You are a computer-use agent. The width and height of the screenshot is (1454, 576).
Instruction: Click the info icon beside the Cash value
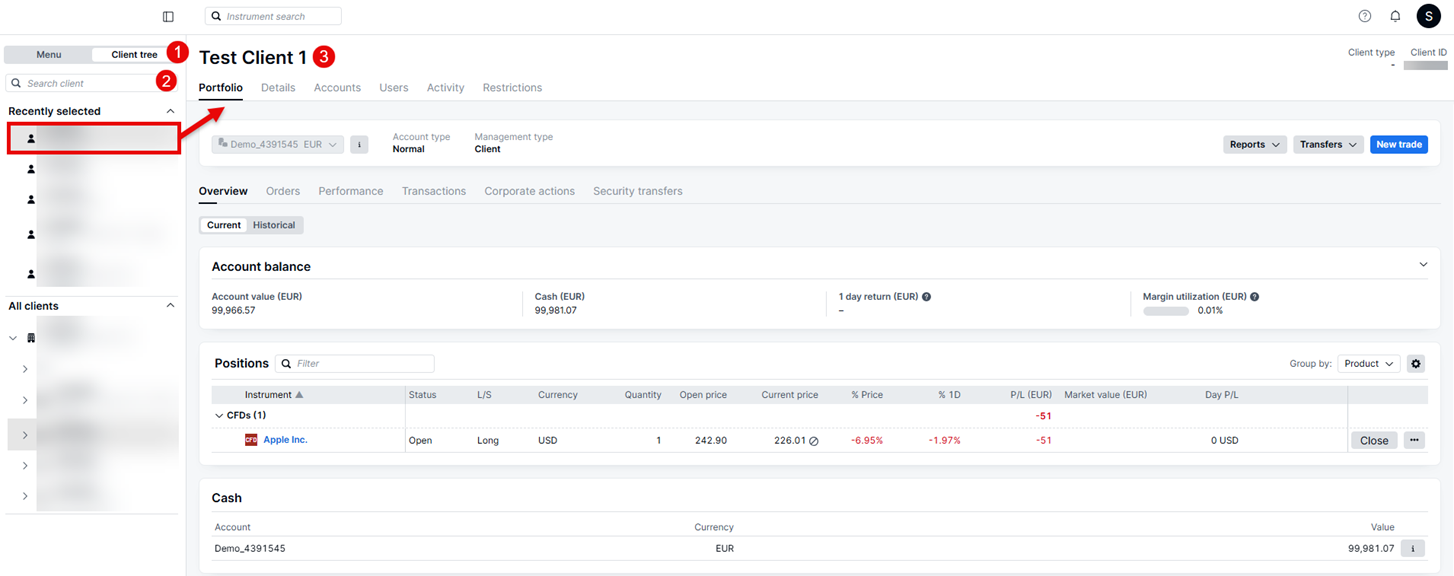click(x=1412, y=548)
